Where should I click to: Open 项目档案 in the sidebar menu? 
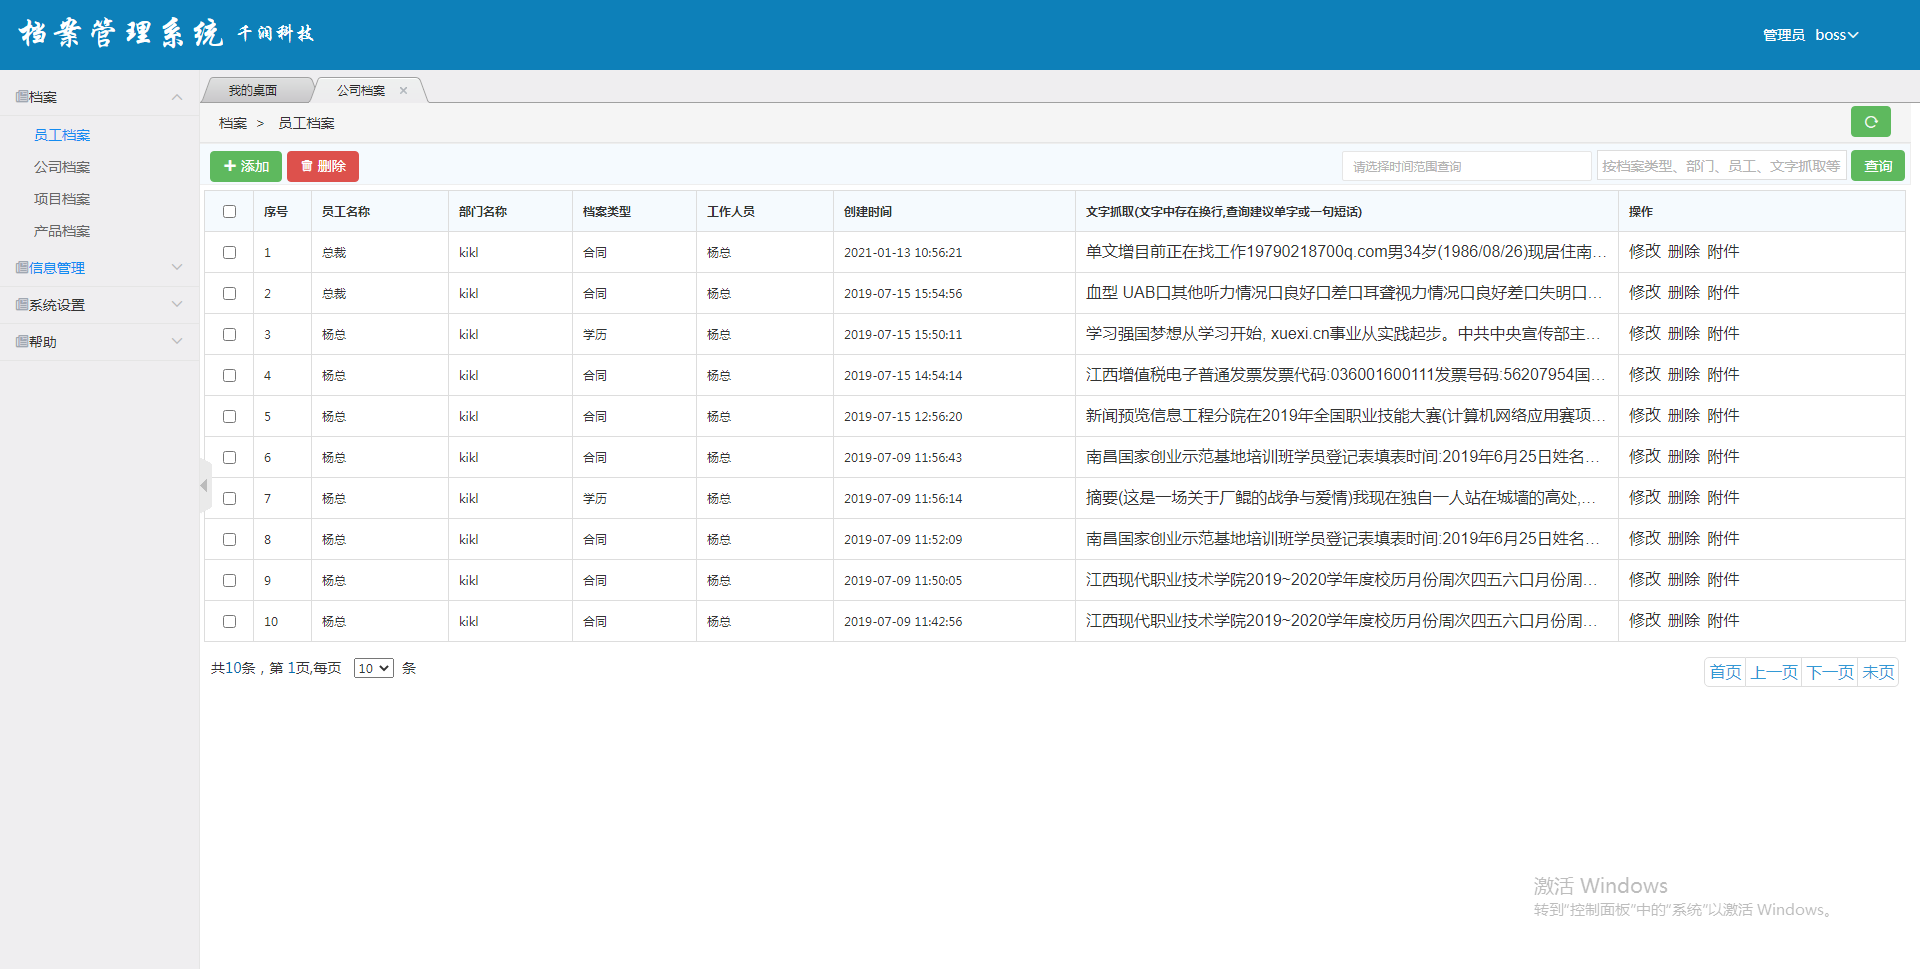(62, 199)
